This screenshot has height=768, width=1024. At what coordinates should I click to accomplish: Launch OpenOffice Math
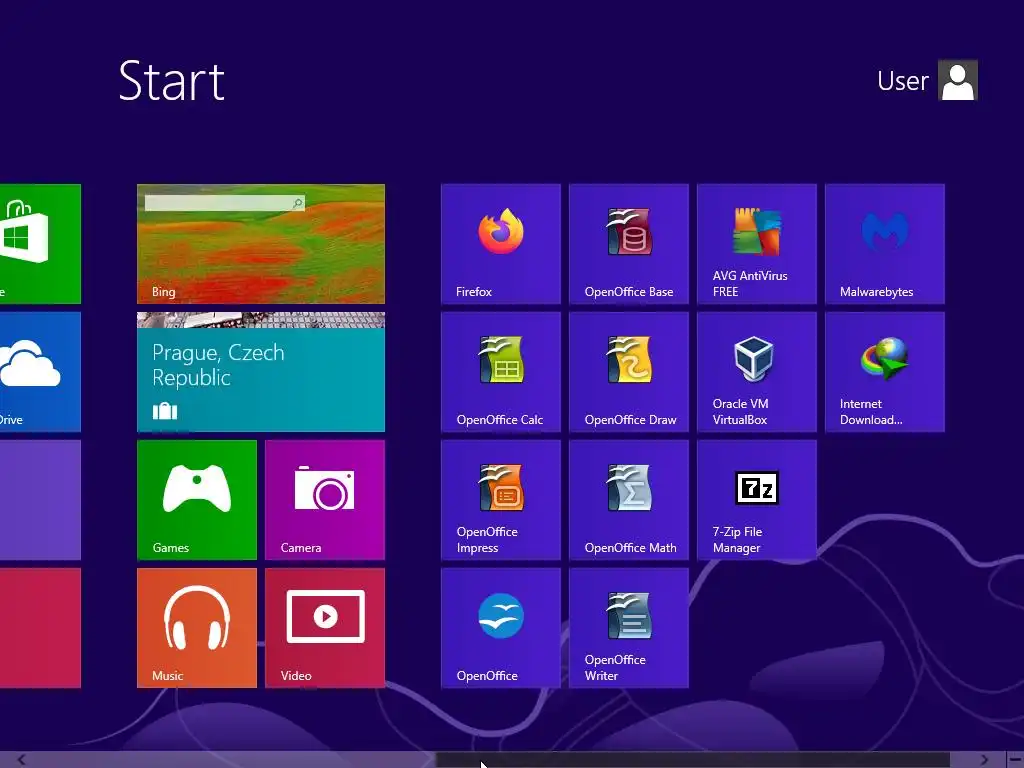pyautogui.click(x=629, y=500)
